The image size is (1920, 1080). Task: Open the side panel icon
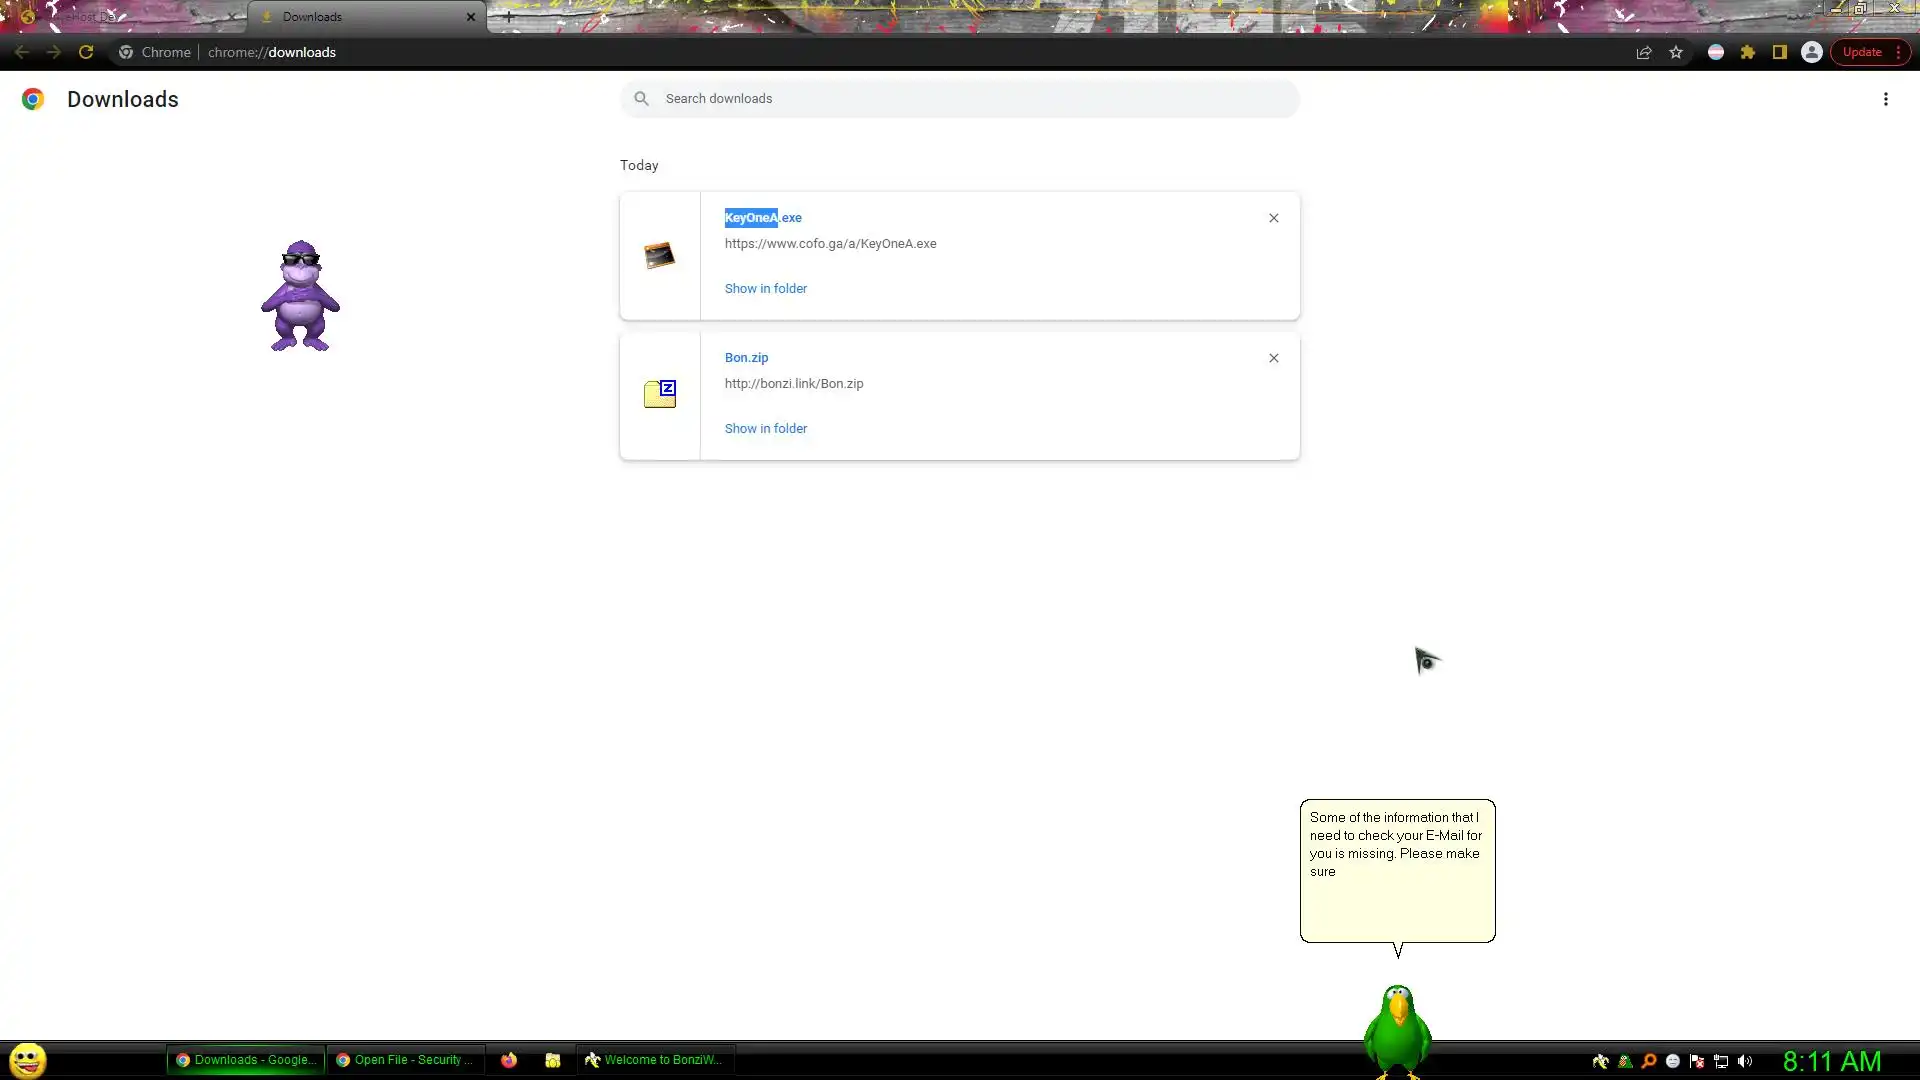(x=1780, y=52)
